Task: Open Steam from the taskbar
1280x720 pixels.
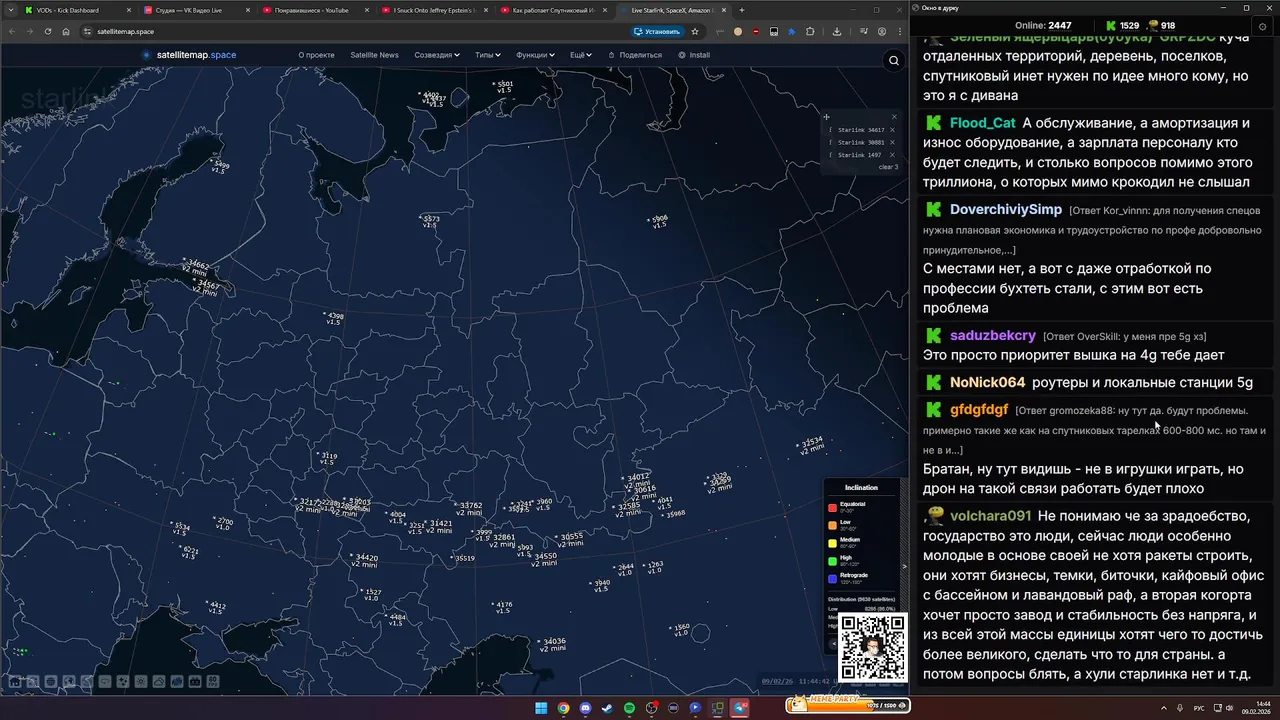Action: tap(607, 708)
